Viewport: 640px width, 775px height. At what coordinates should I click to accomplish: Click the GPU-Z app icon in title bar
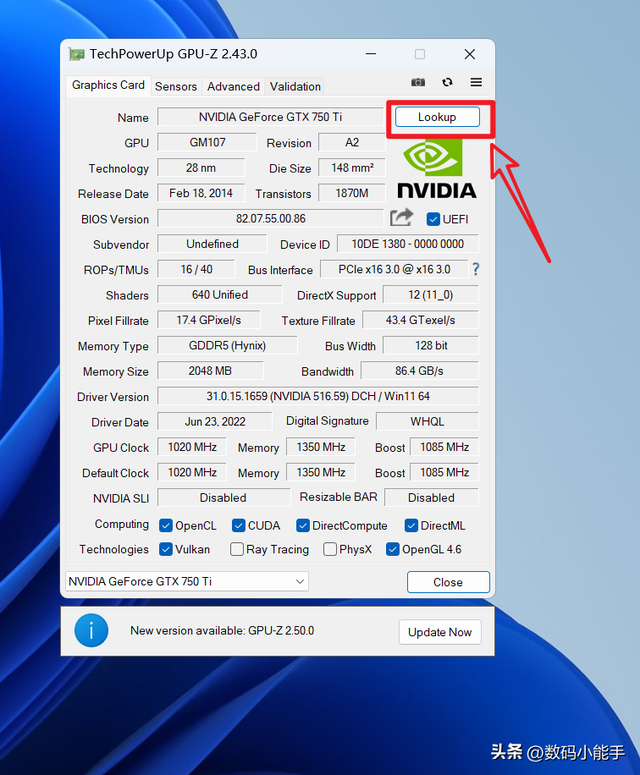[76, 54]
